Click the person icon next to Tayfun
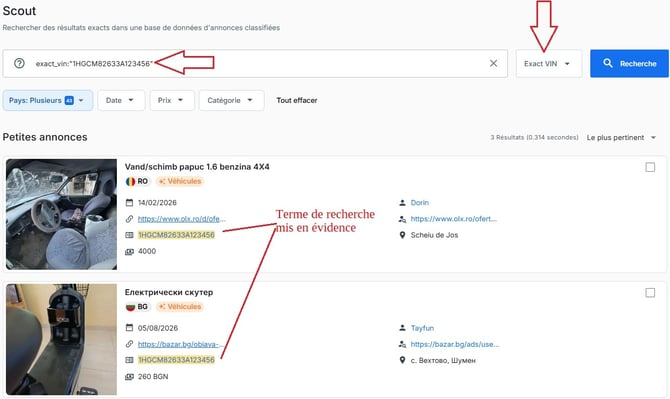Screen dimensions: 670x399 coord(402,328)
